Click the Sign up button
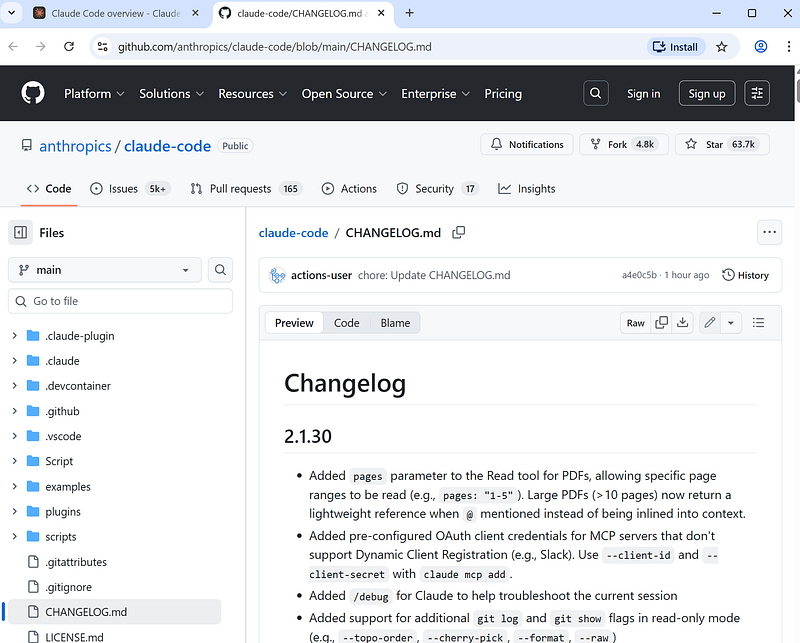The width and height of the screenshot is (800, 643). (707, 93)
